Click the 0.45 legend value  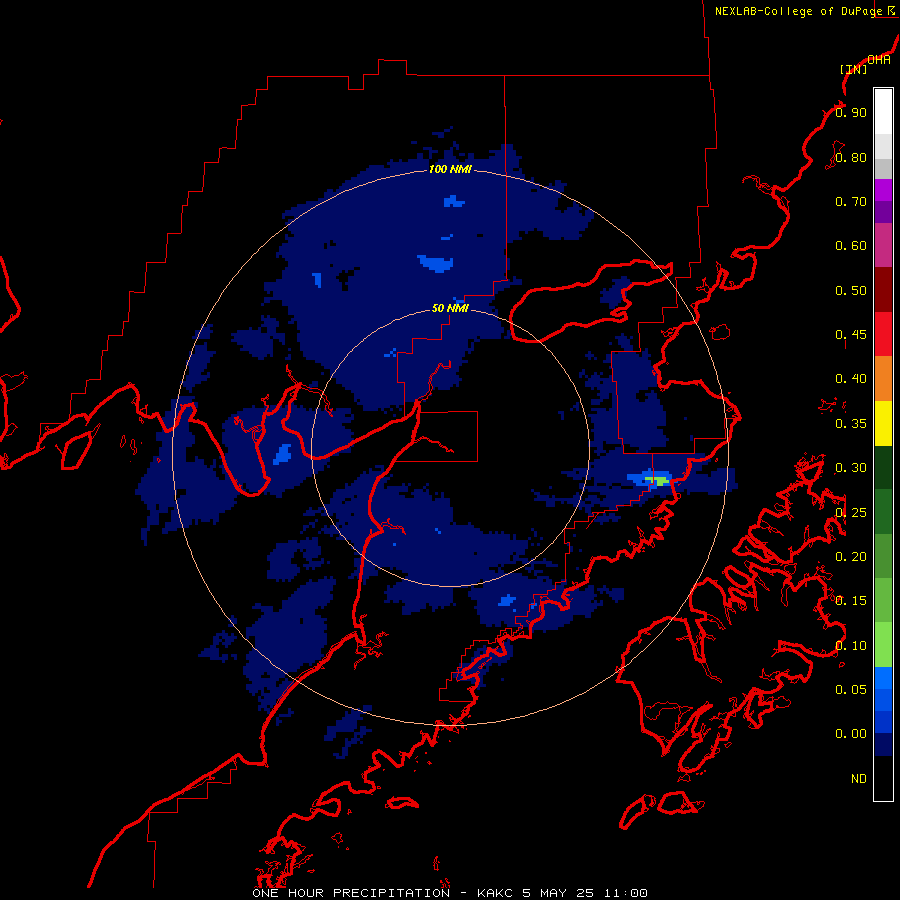pyautogui.click(x=851, y=335)
